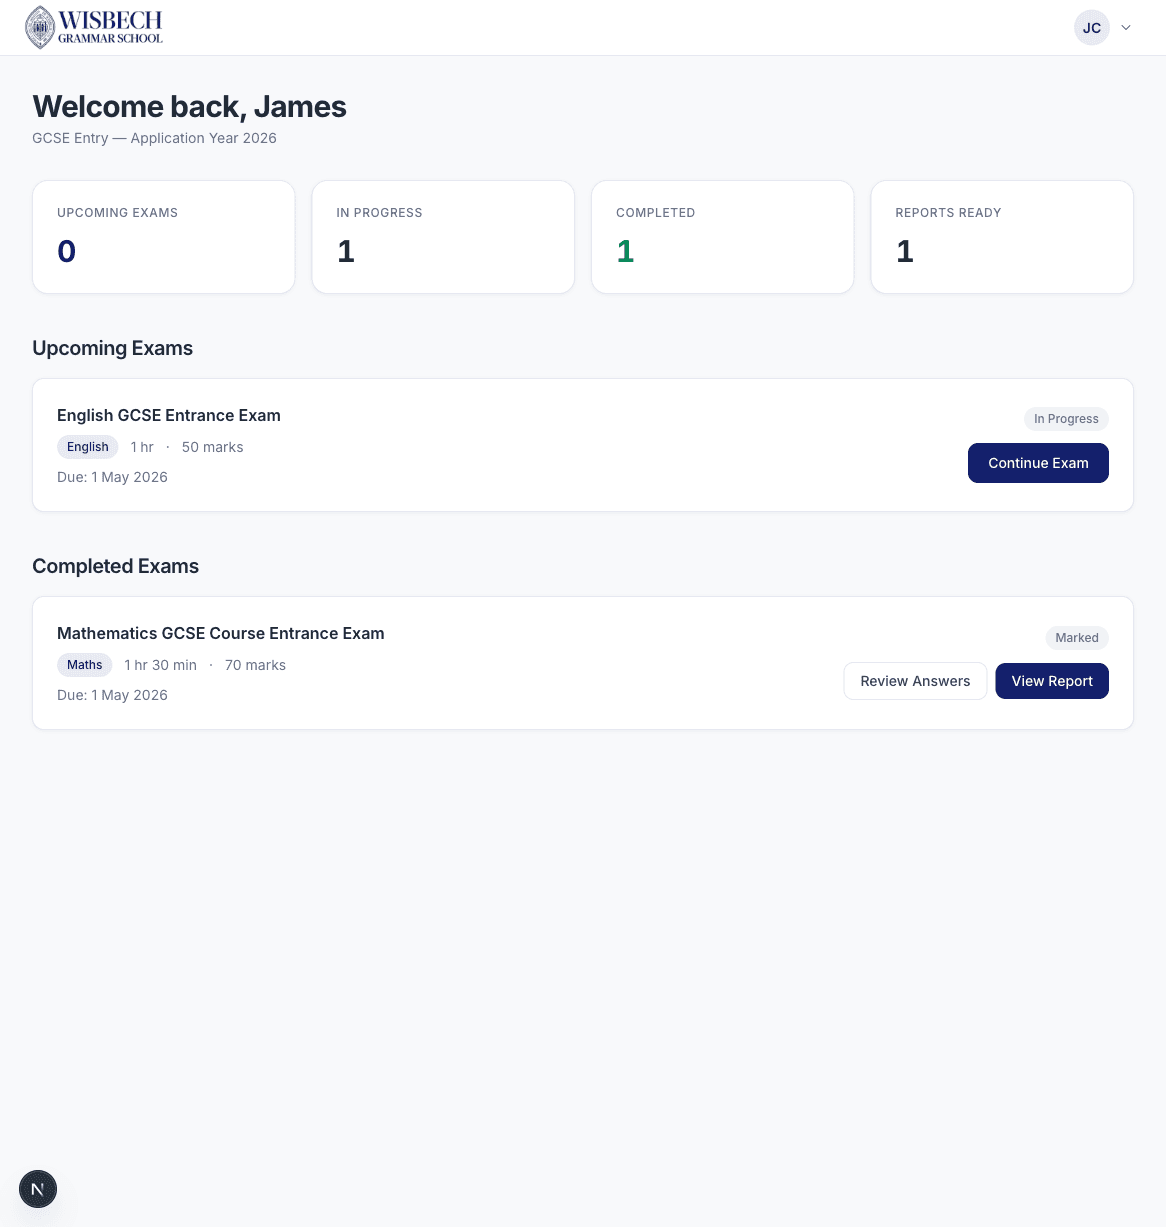Select the English GCSE Entrance Exam title
Image resolution: width=1166 pixels, height=1227 pixels.
click(168, 415)
